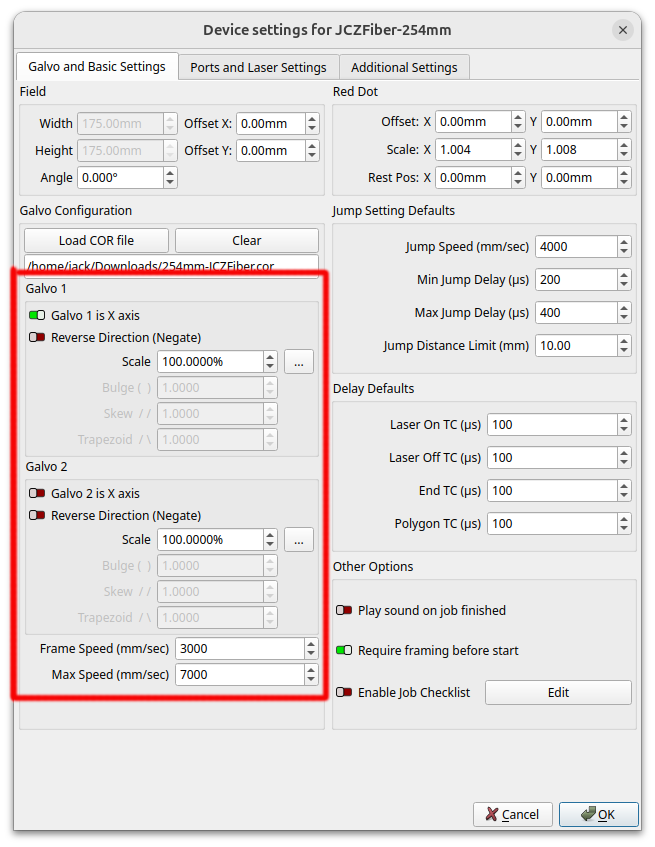Click the Clear button for galvo configuration
The width and height of the screenshot is (655, 847).
(246, 241)
